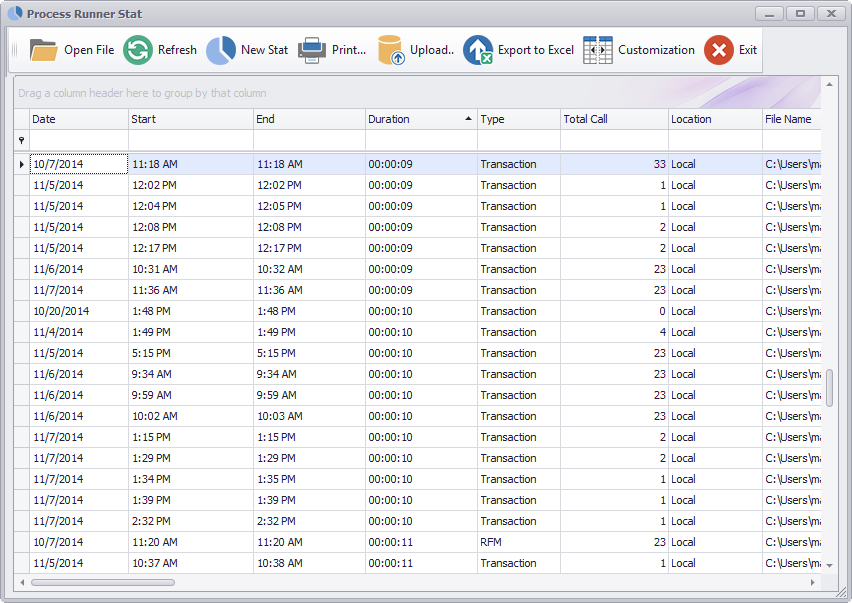Click the Type column header
This screenshot has height=603, width=852.
tap(518, 119)
